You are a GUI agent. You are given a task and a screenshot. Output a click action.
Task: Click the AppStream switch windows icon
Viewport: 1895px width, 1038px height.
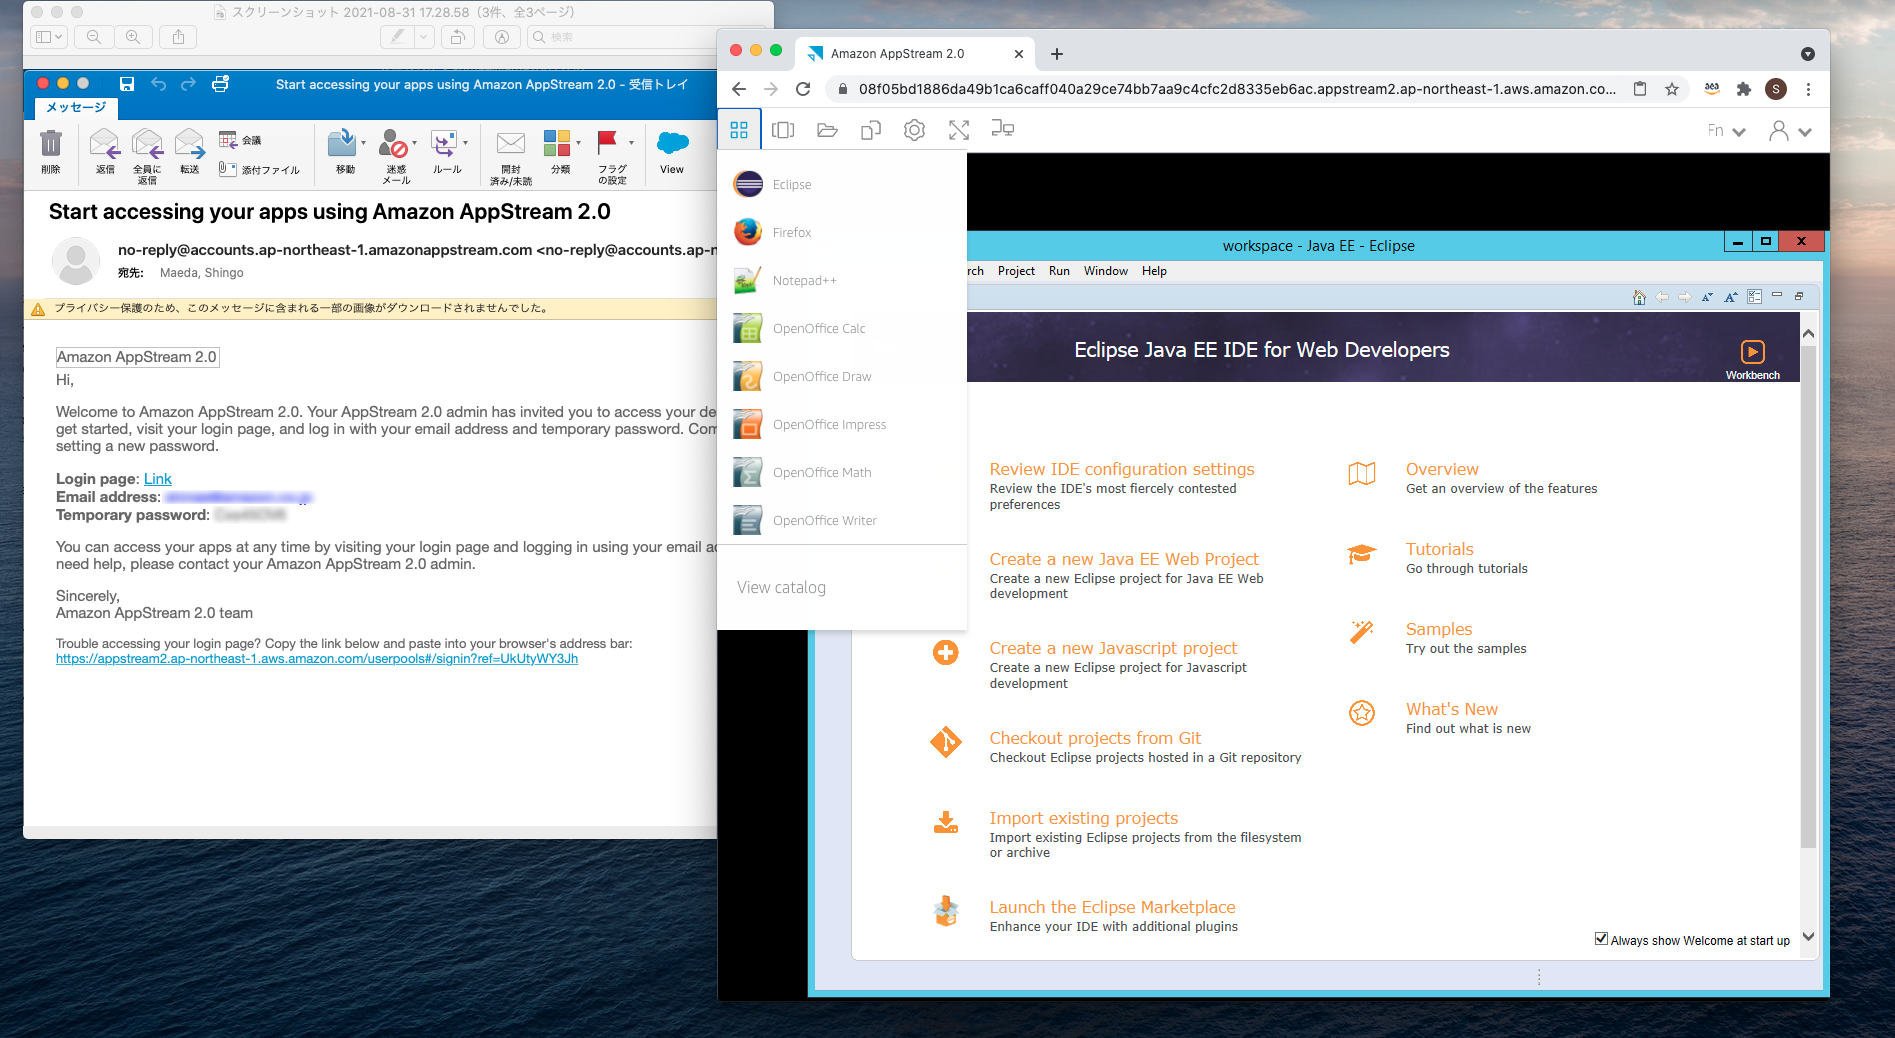(x=783, y=130)
